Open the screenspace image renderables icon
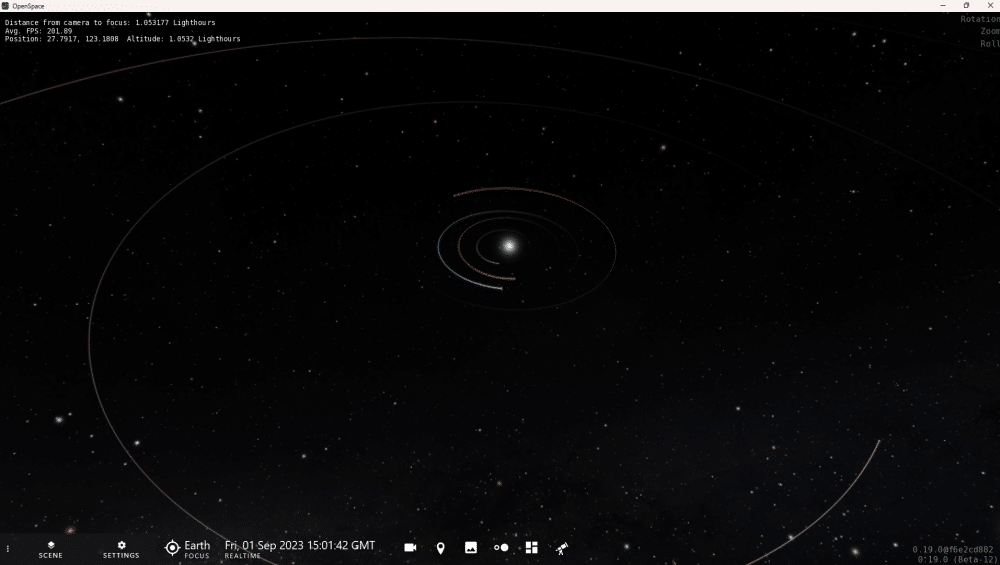This screenshot has height=565, width=1000. 471,548
